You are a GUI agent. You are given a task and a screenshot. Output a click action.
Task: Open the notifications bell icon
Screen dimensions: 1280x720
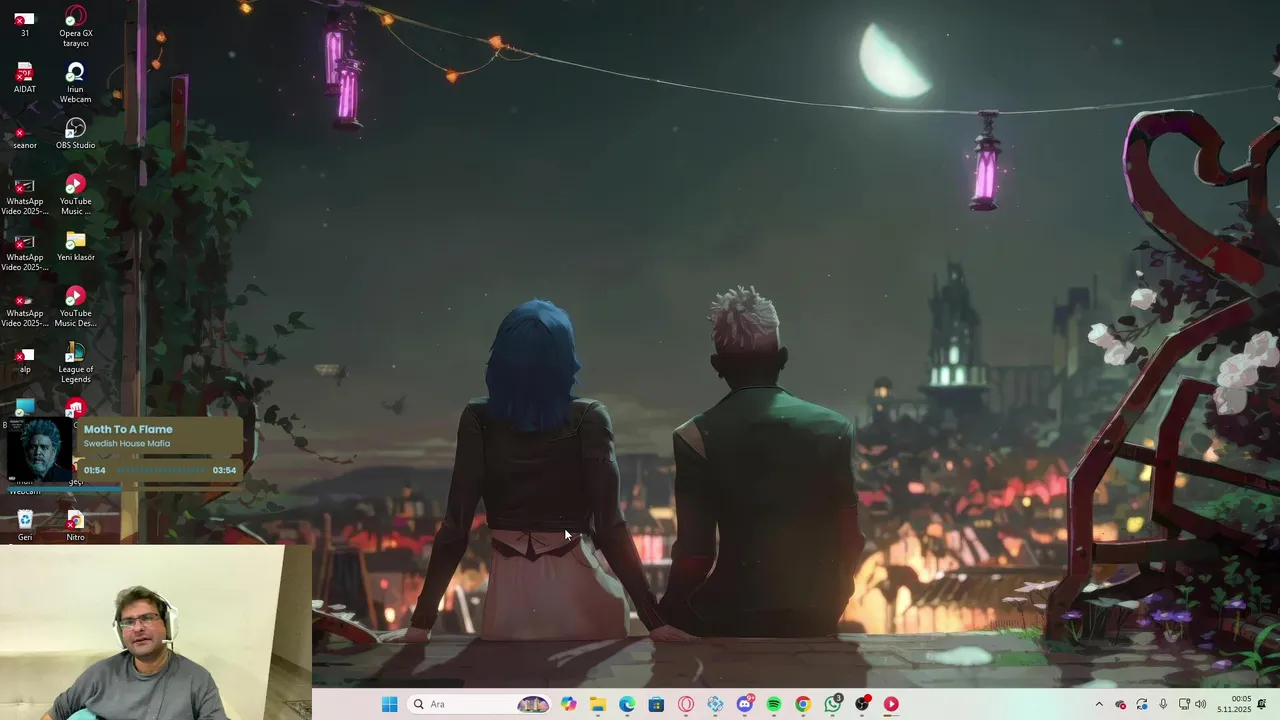tap(1262, 704)
